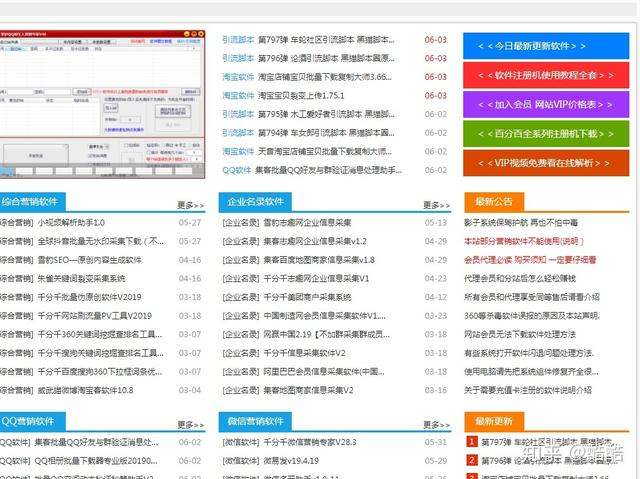Image resolution: width=640 pixels, height=479 pixels.
Task: Expand 更多>> for 微信营销软件 section
Action: (x=437, y=425)
